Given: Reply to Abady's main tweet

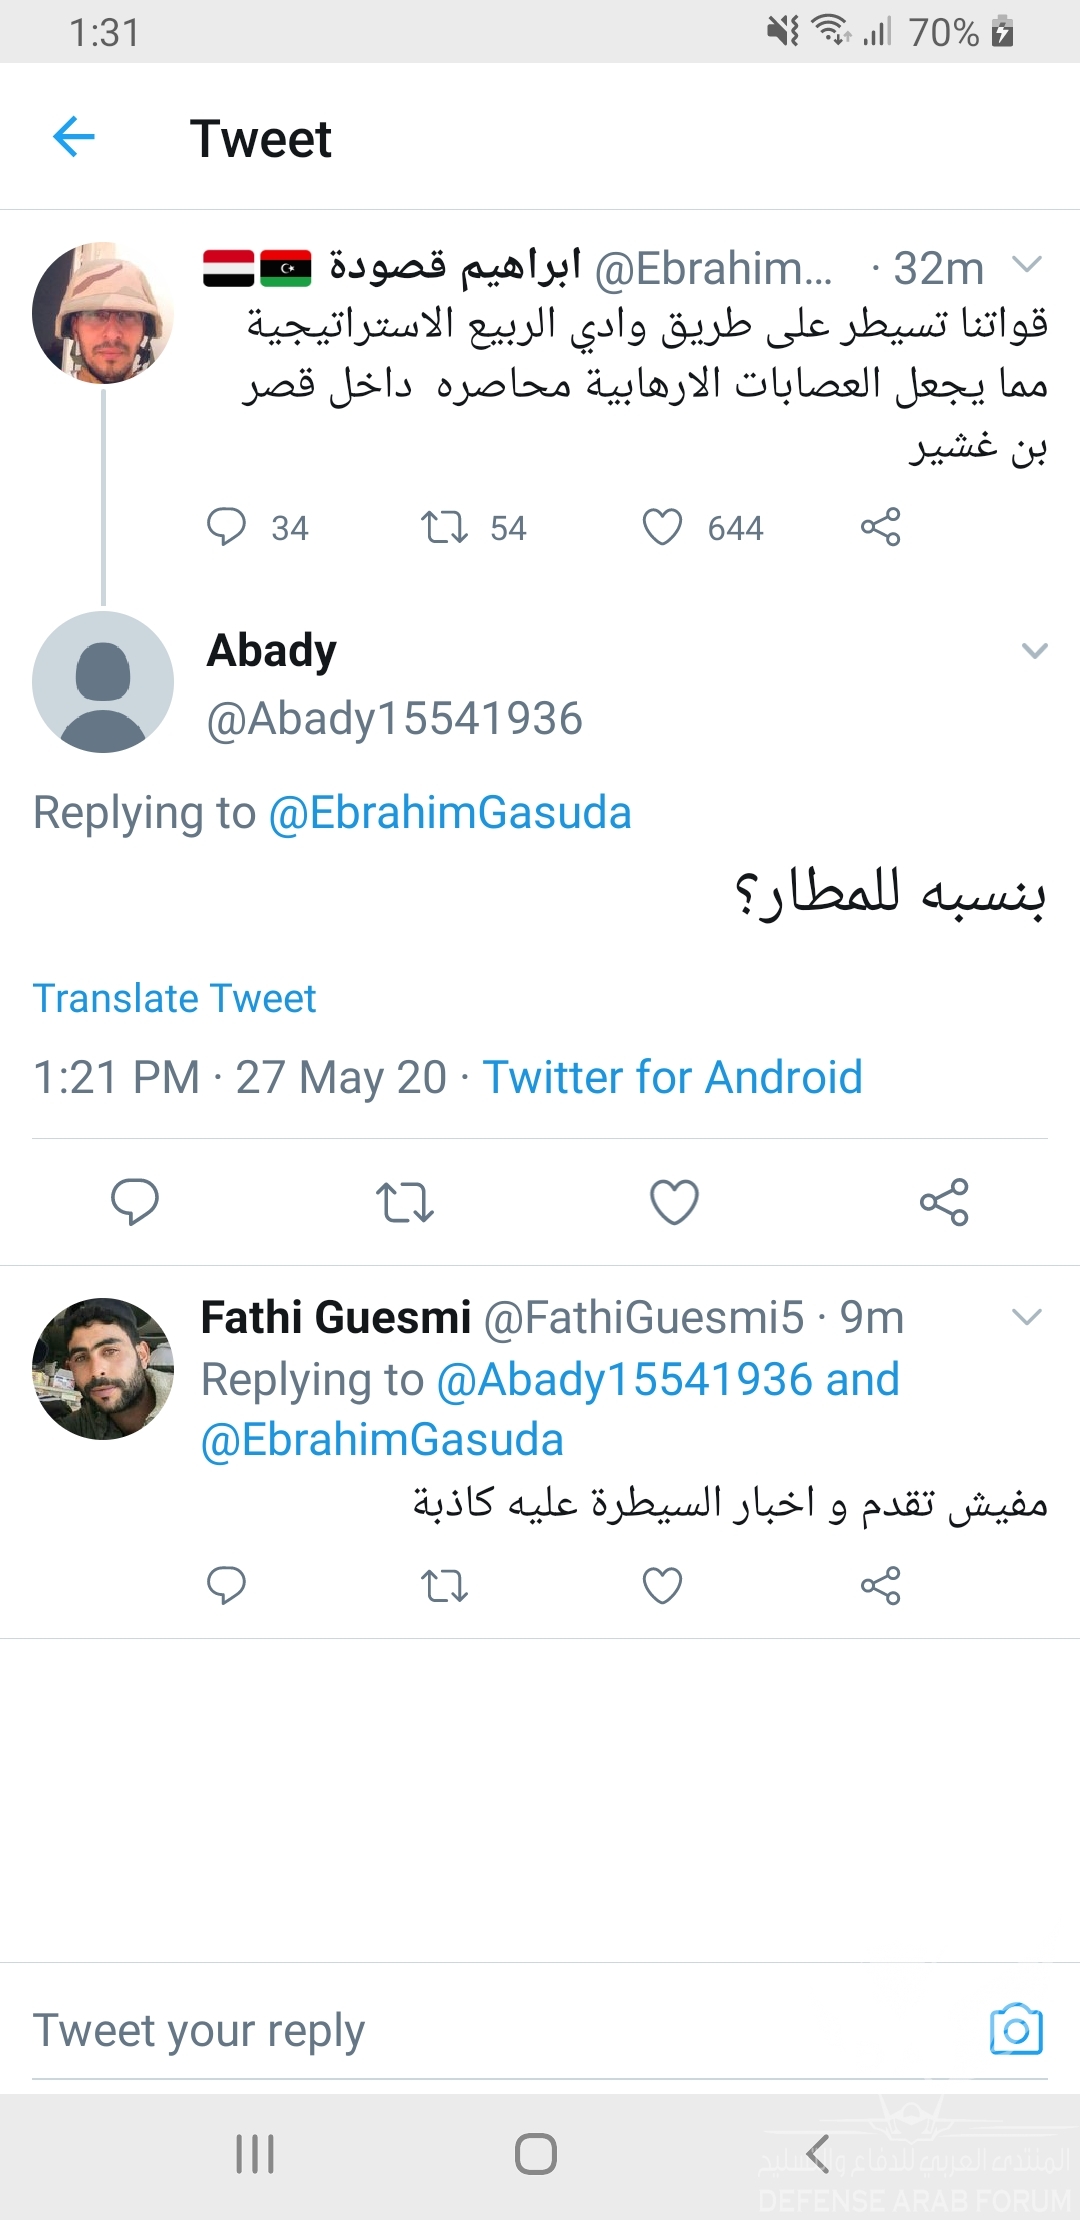Looking at the screenshot, I should tap(135, 1201).
